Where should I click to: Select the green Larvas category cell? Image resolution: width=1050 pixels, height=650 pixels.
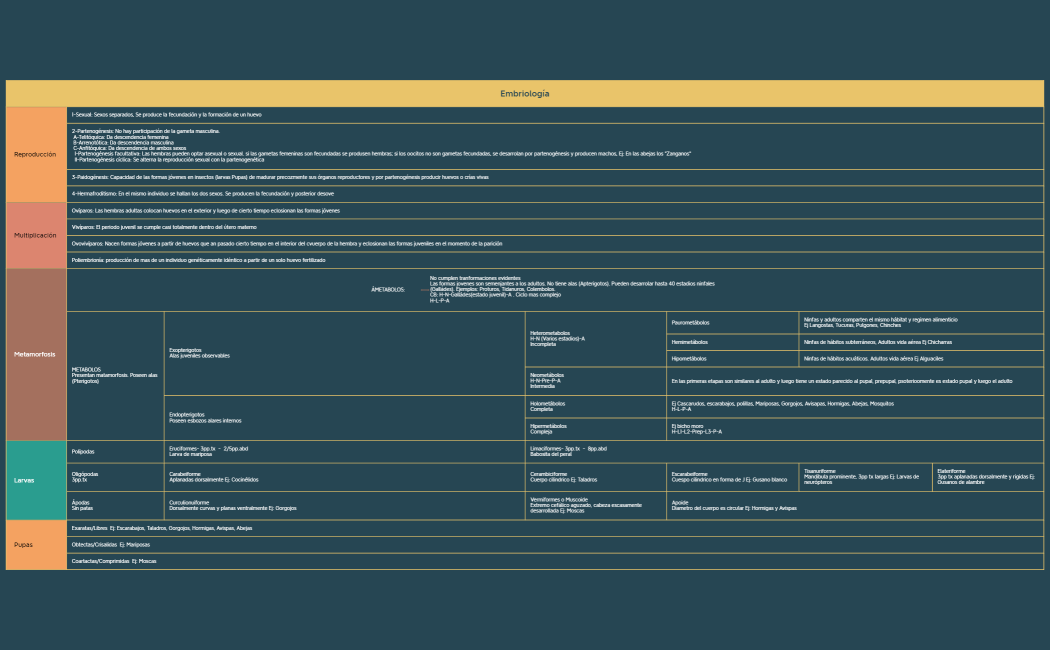click(x=35, y=480)
